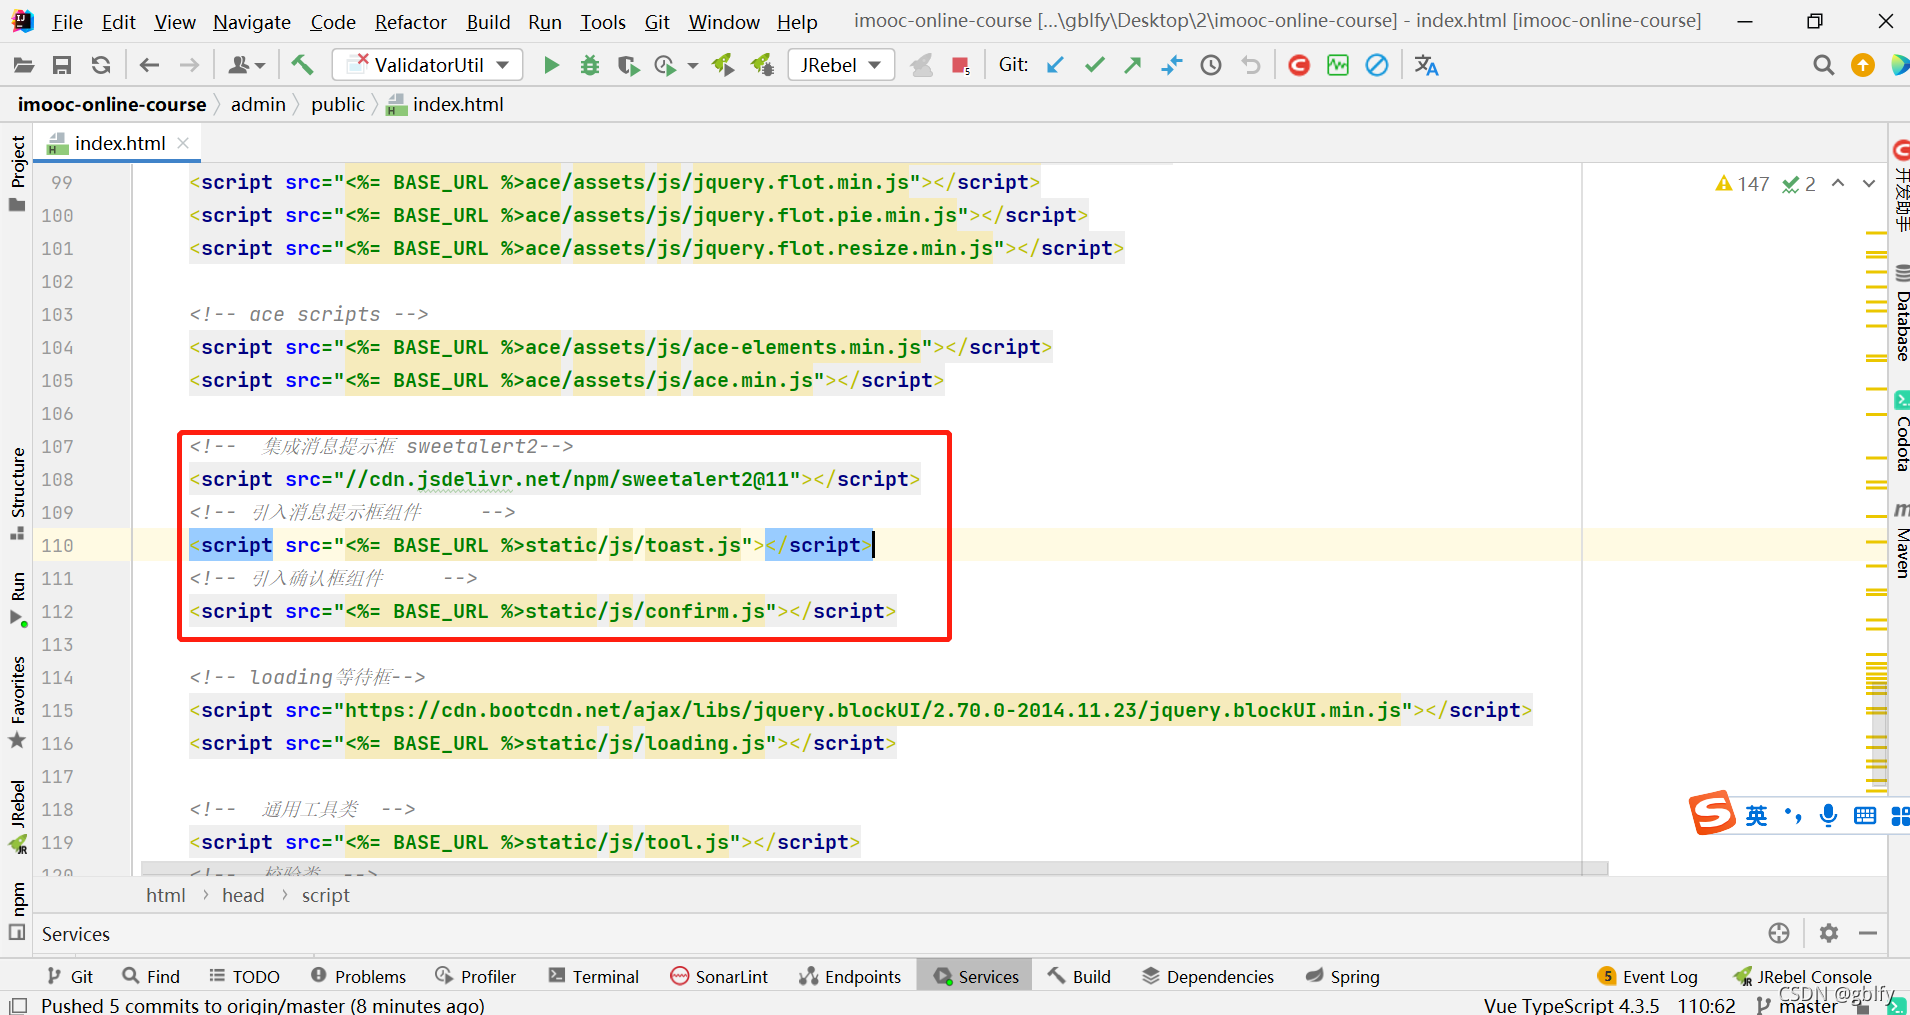Debug with JRebel rocket-bug icon

(763, 65)
